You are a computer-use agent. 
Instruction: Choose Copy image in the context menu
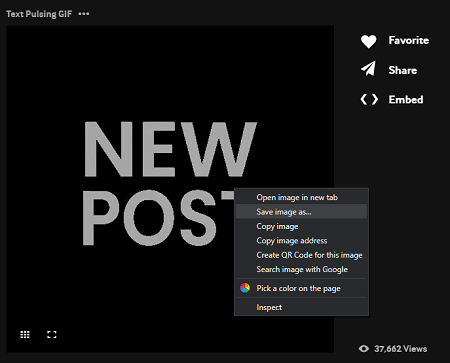point(302,226)
